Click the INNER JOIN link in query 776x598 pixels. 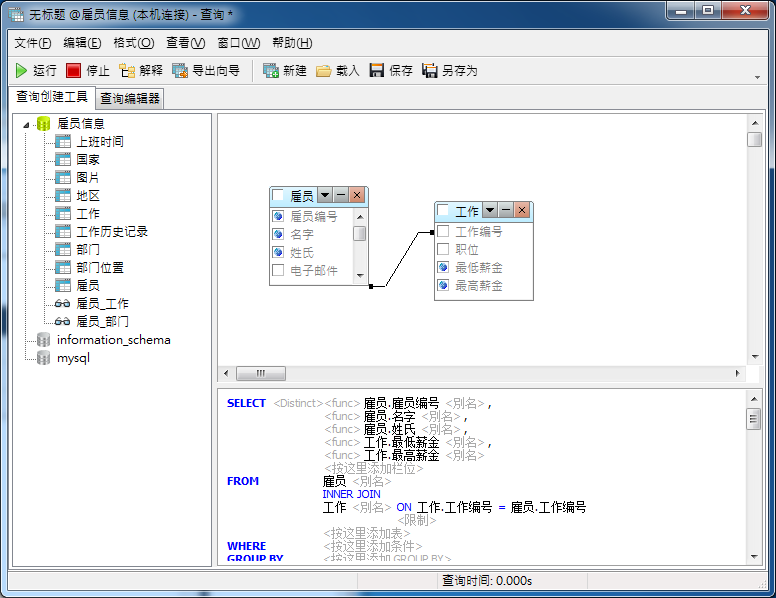[x=351, y=494]
